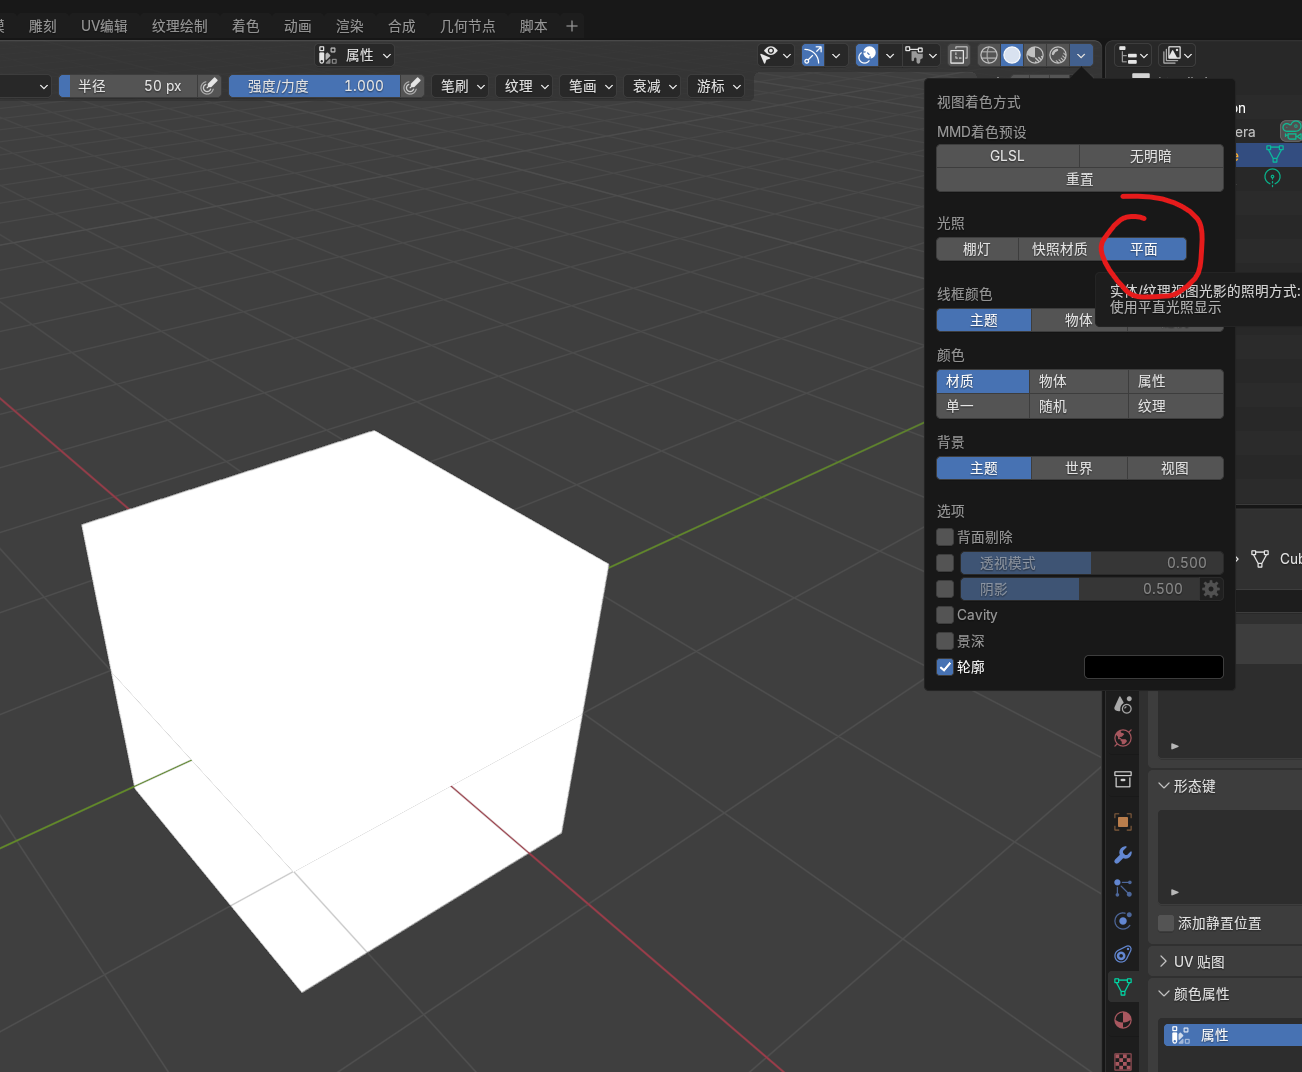Open Modifiers wrench properties tab
Viewport: 1302px width, 1072px height.
[1123, 855]
